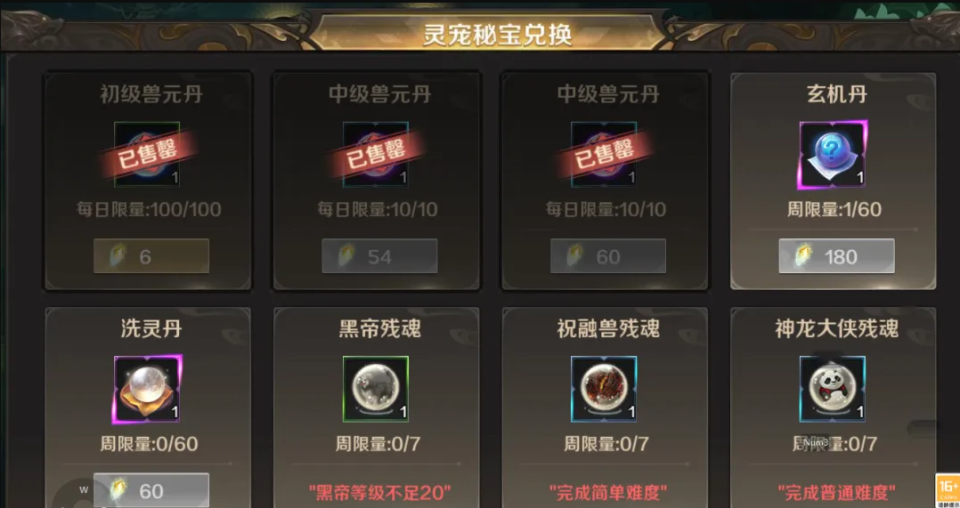Click the greyed 60 price button for 中级兽元丹
The height and width of the screenshot is (508, 960).
click(x=608, y=256)
